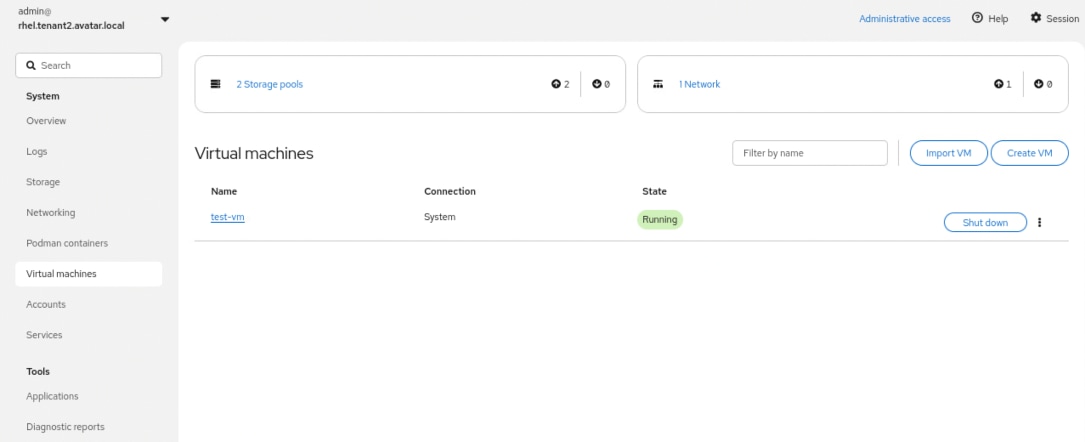Open the host switcher dropdown arrow
This screenshot has height=442, width=1085.
[165, 19]
